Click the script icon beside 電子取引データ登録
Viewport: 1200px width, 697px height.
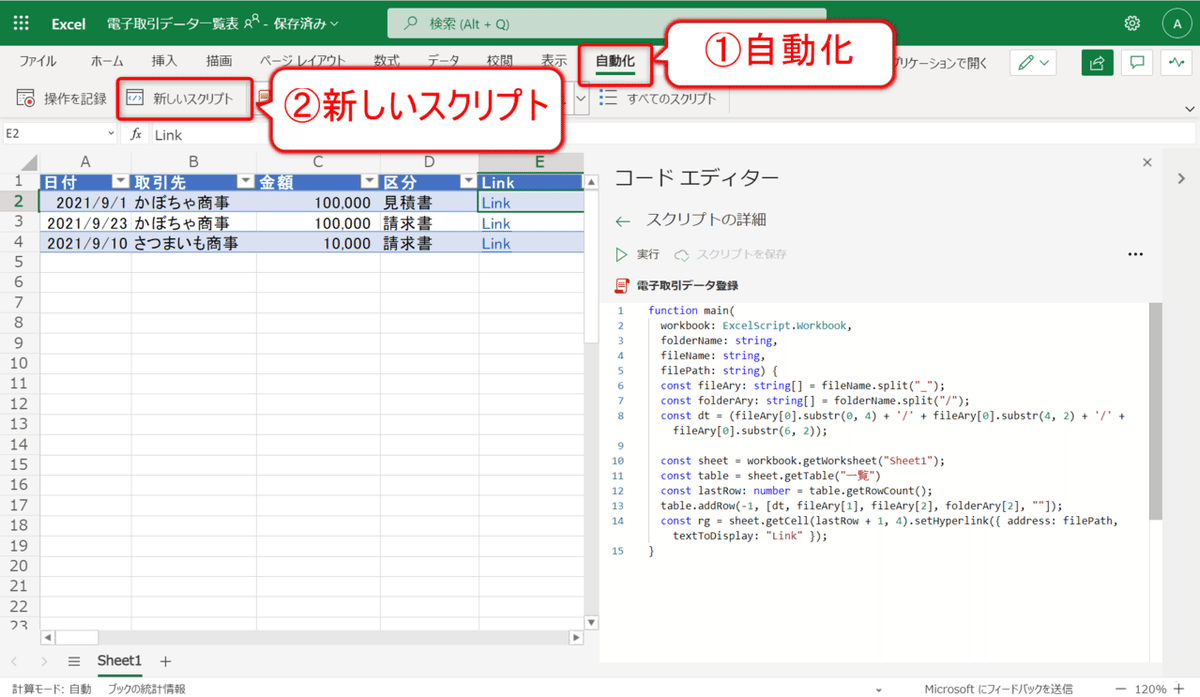[x=621, y=286]
